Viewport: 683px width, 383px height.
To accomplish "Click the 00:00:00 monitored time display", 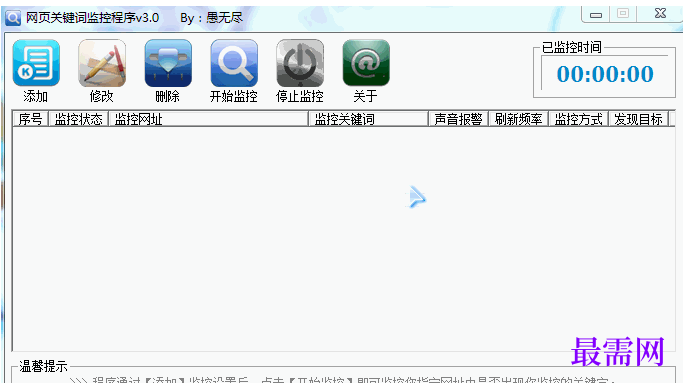I will 605,74.
